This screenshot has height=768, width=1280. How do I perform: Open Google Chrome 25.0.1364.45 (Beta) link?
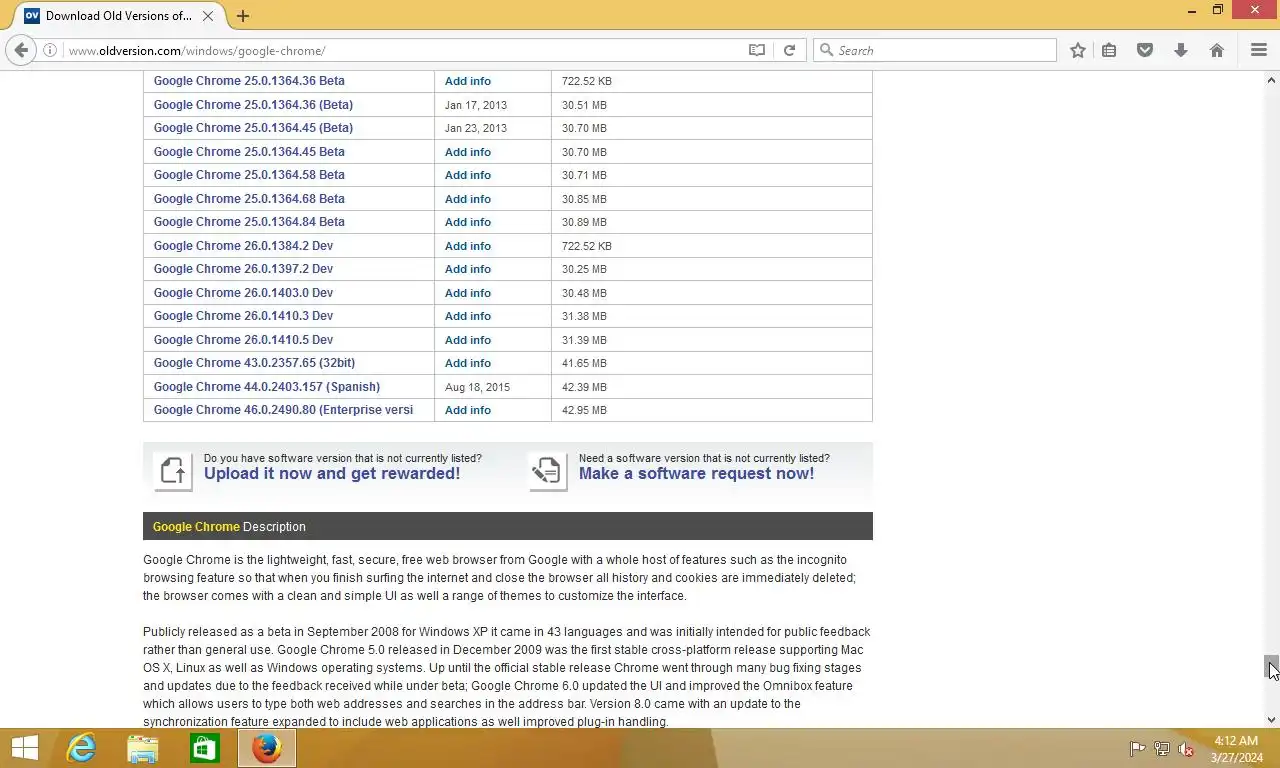tap(253, 128)
